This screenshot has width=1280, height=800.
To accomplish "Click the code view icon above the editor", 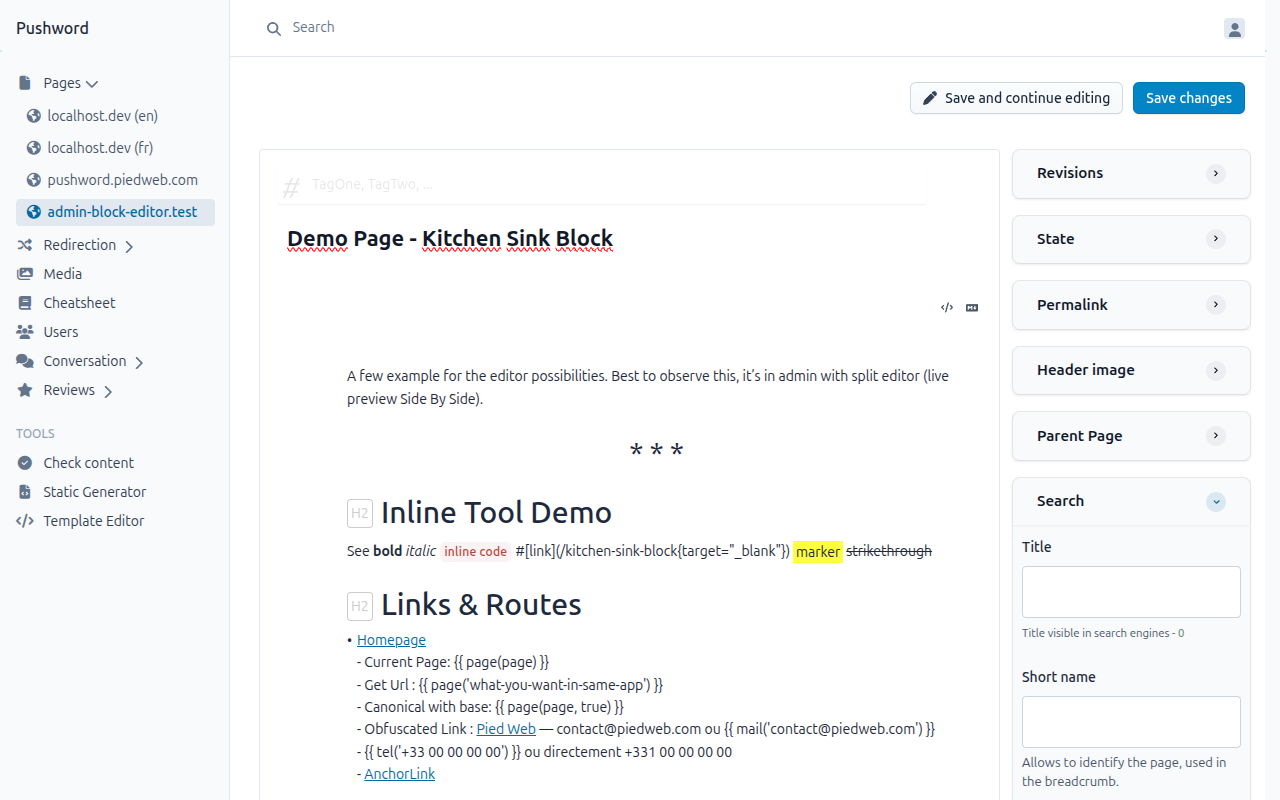I will pyautogui.click(x=946, y=307).
